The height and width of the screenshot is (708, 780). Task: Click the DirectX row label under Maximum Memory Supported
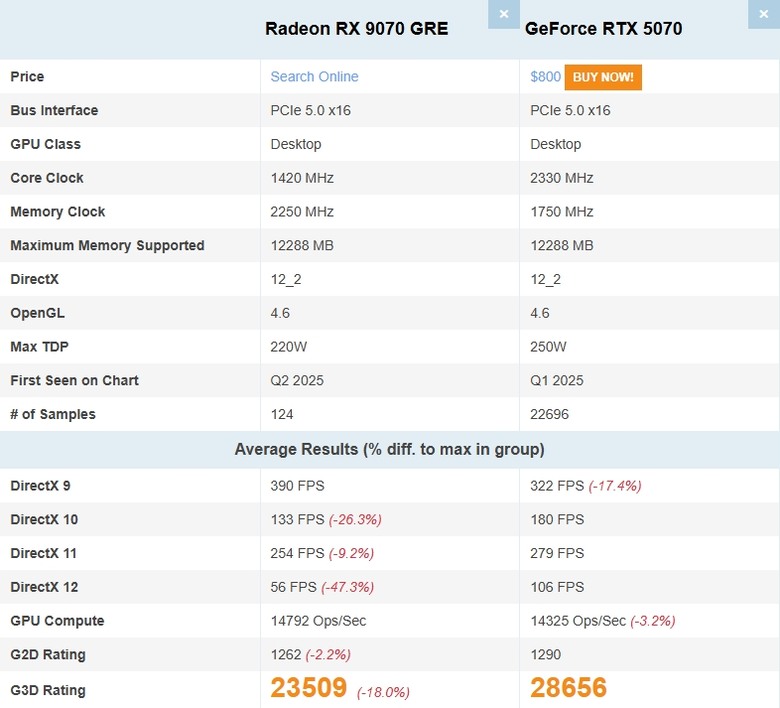pos(34,279)
